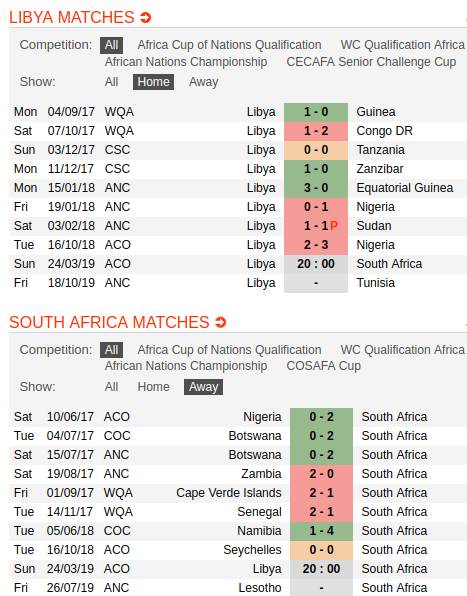Image resolution: width=467 pixels, height=596 pixels.
Task: Open the Libya vs Sudan penalty result
Action: click(x=316, y=226)
